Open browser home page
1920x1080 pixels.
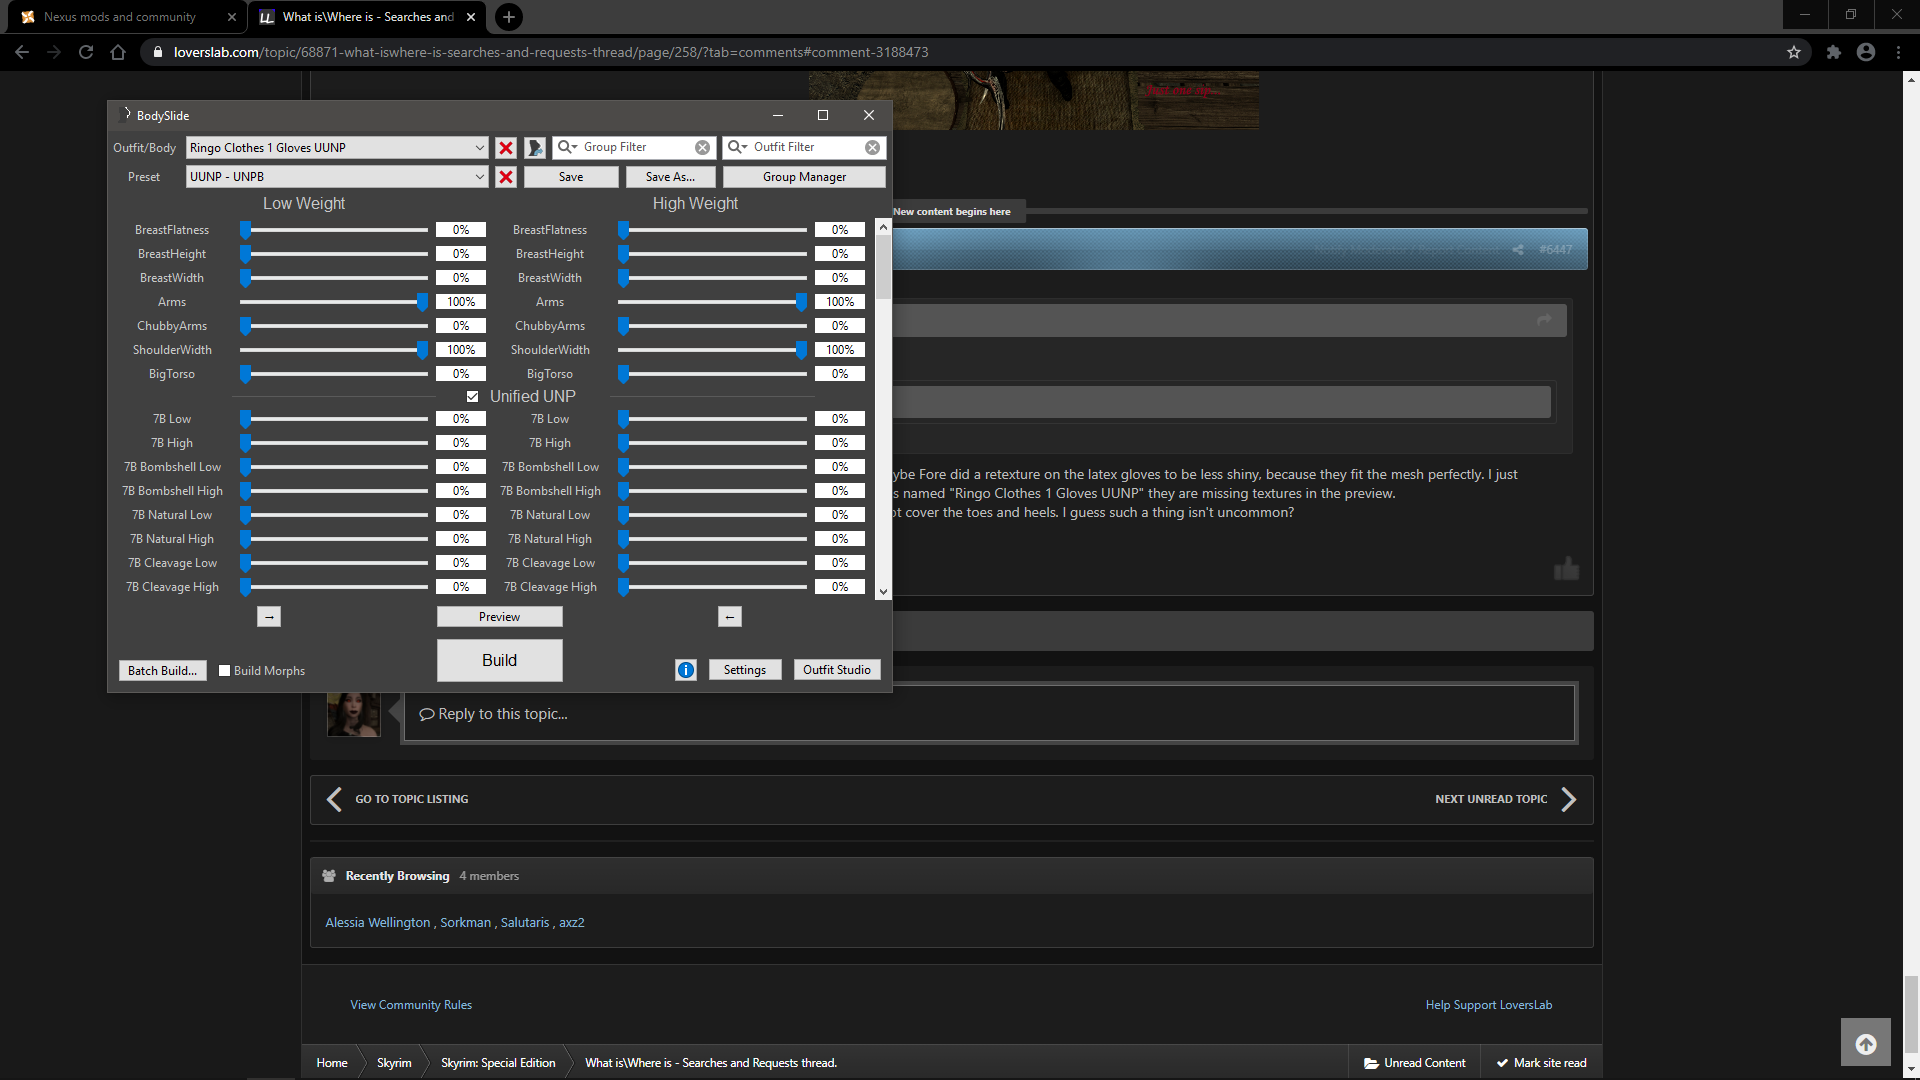118,52
